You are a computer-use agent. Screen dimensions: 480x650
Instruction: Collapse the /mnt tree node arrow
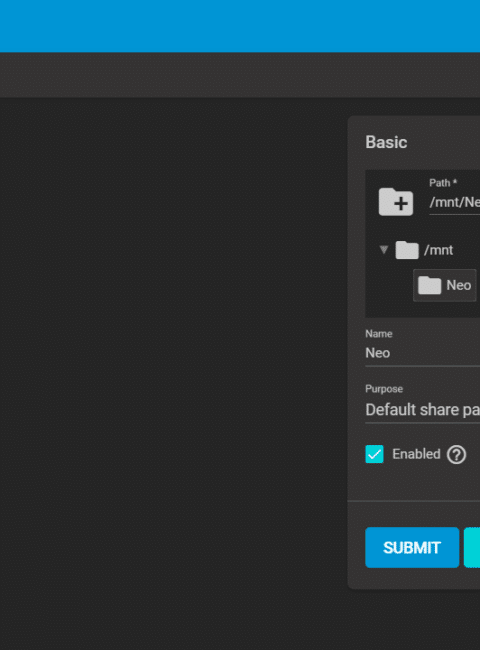pyautogui.click(x=384, y=250)
